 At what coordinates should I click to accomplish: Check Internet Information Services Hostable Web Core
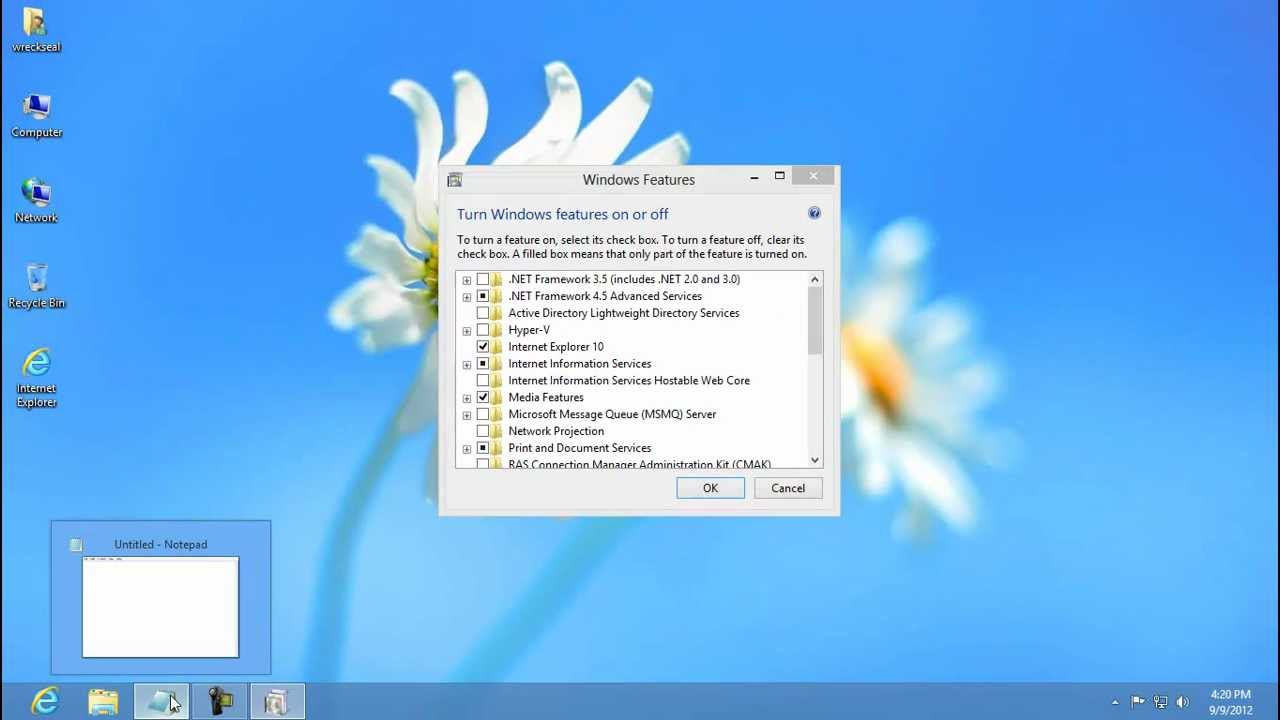pyautogui.click(x=483, y=381)
